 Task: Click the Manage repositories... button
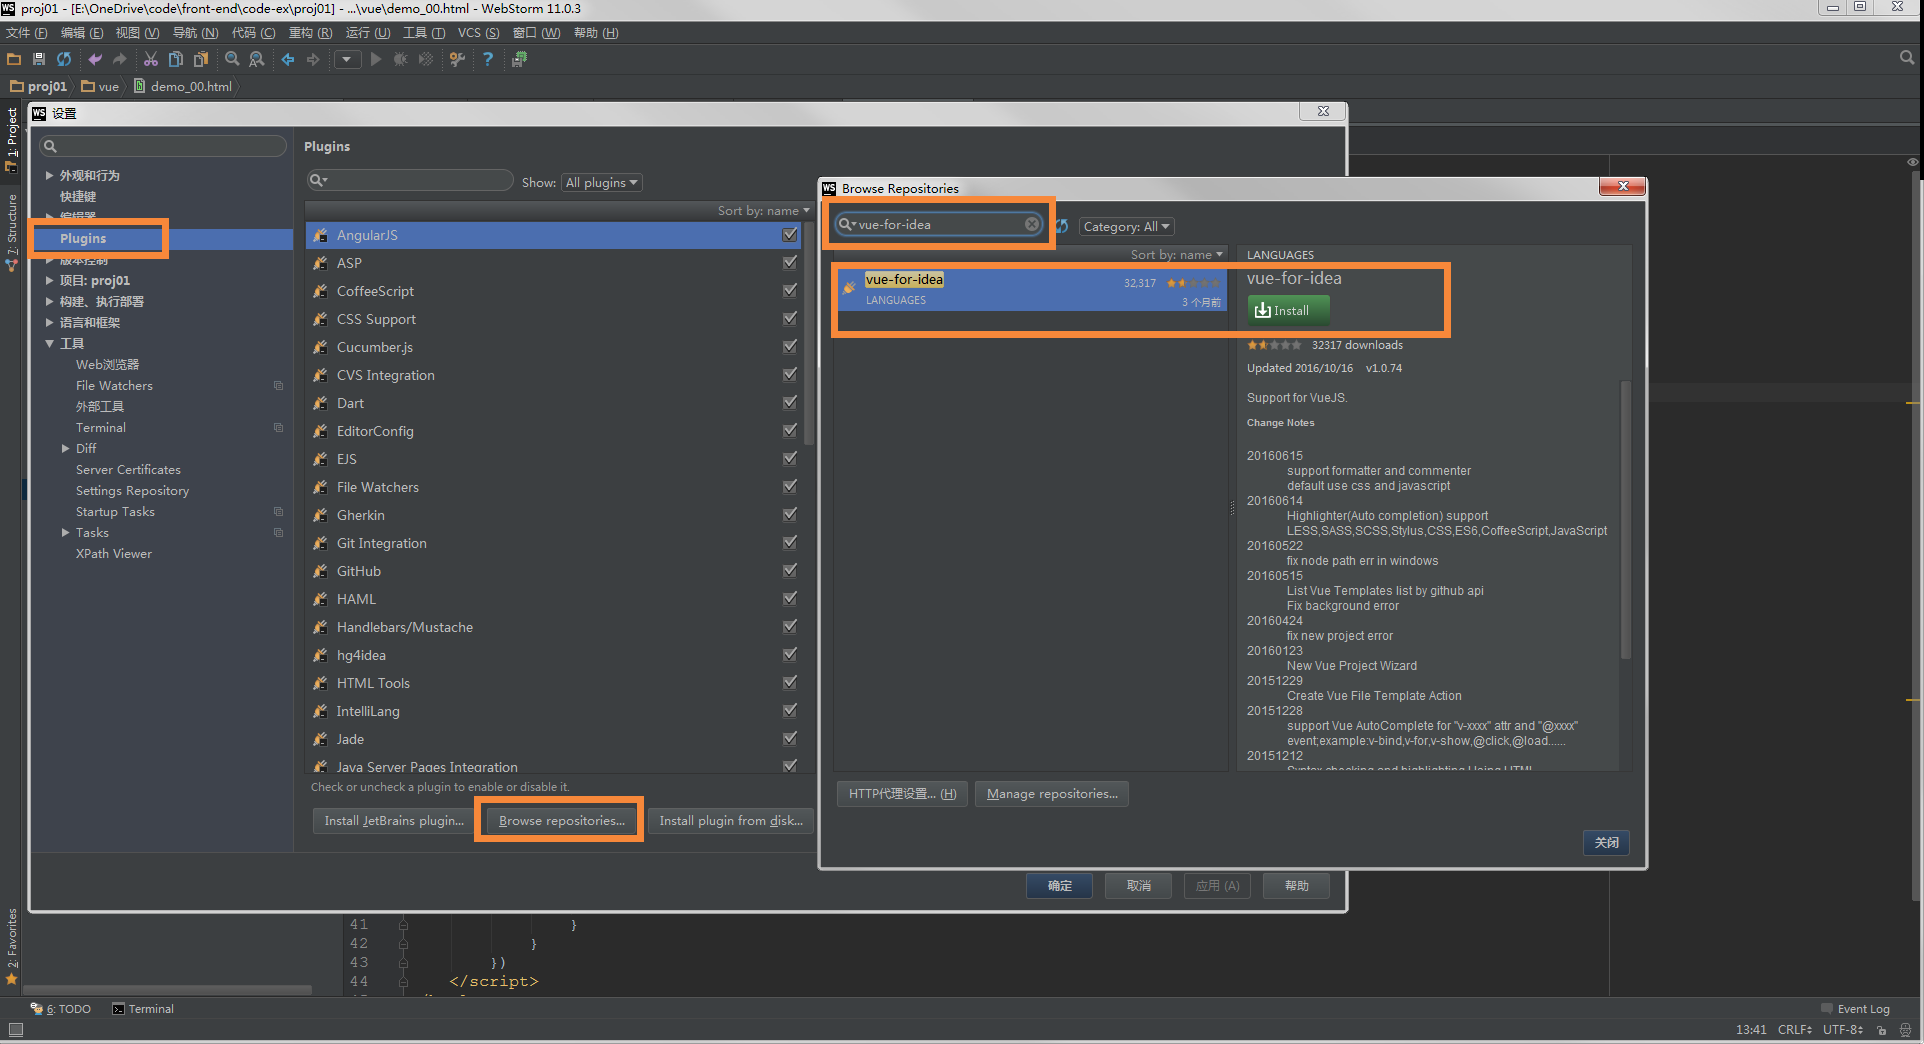tap(1052, 794)
